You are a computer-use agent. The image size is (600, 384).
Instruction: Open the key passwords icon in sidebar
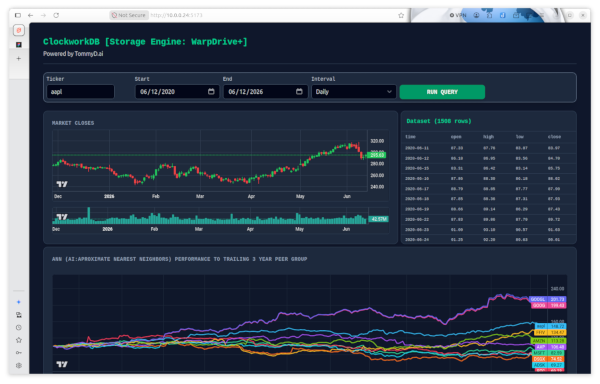(x=19, y=353)
